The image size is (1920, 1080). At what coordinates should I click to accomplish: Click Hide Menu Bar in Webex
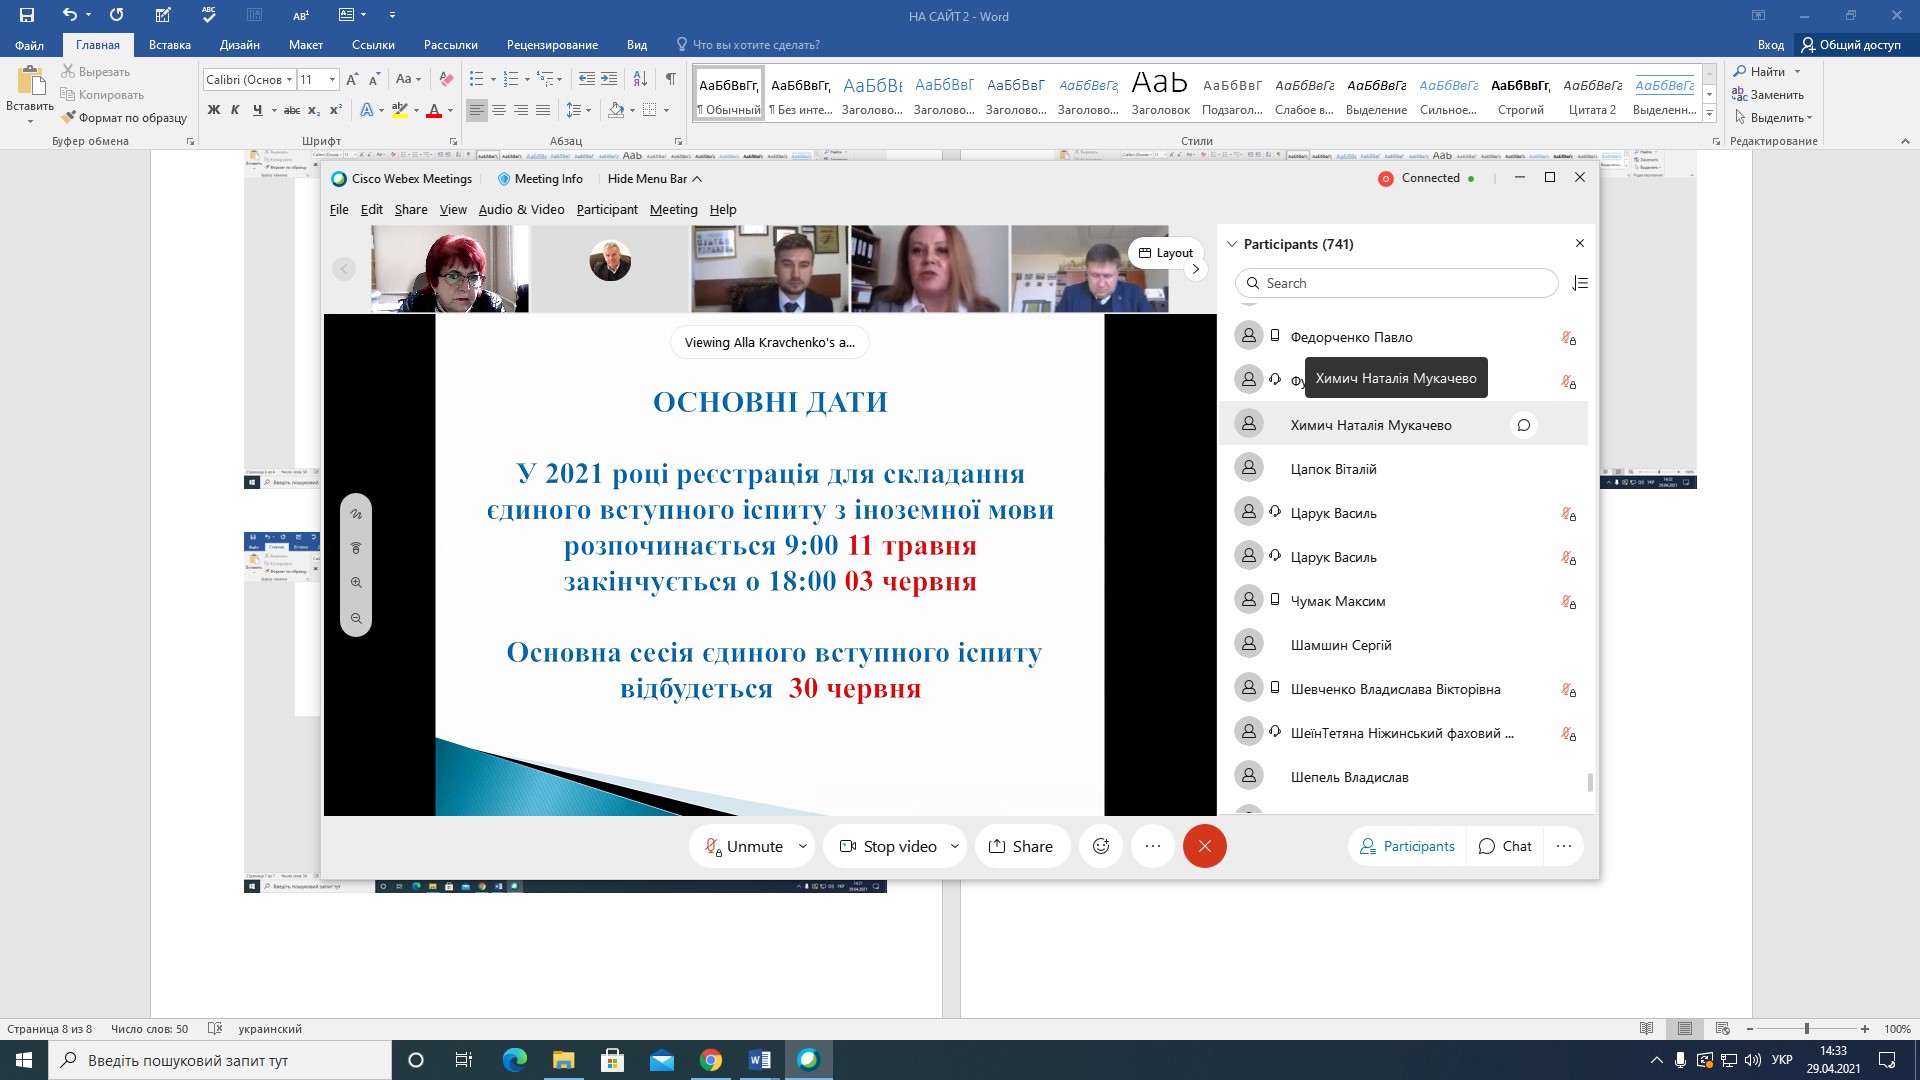click(655, 179)
